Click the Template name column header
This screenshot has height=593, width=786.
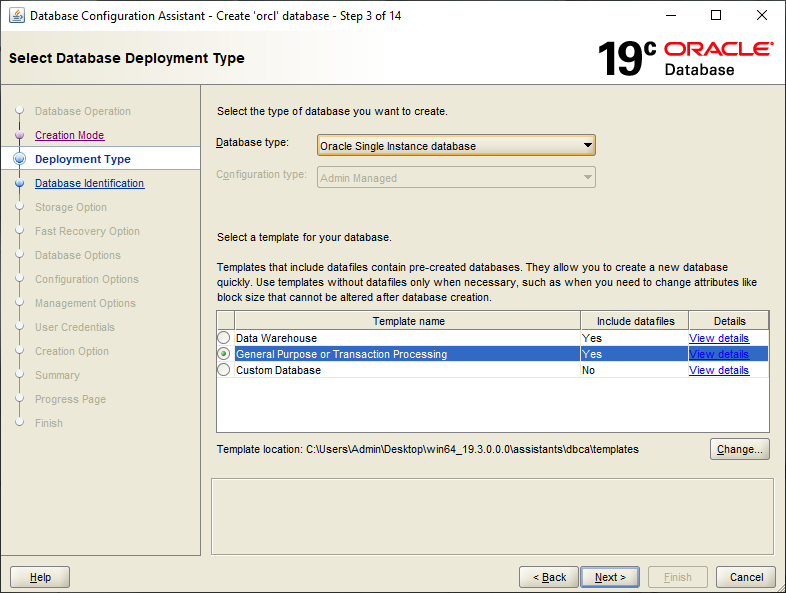coord(408,321)
